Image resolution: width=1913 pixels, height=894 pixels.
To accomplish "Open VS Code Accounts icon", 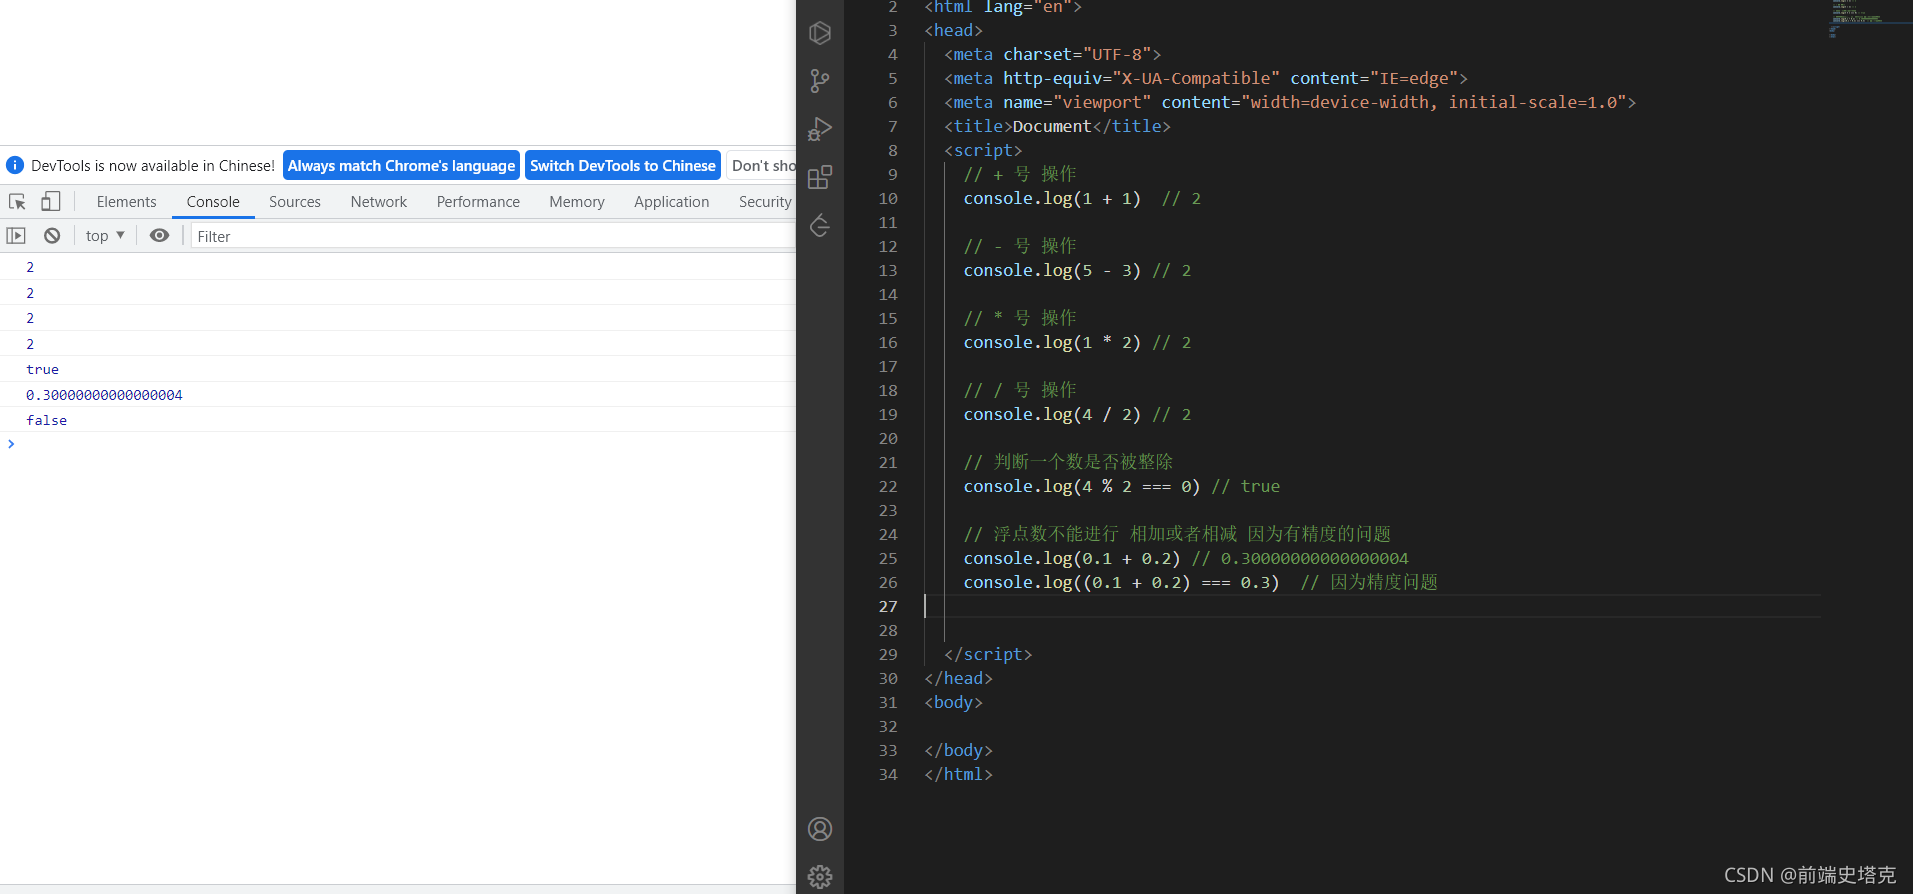I will point(820,829).
